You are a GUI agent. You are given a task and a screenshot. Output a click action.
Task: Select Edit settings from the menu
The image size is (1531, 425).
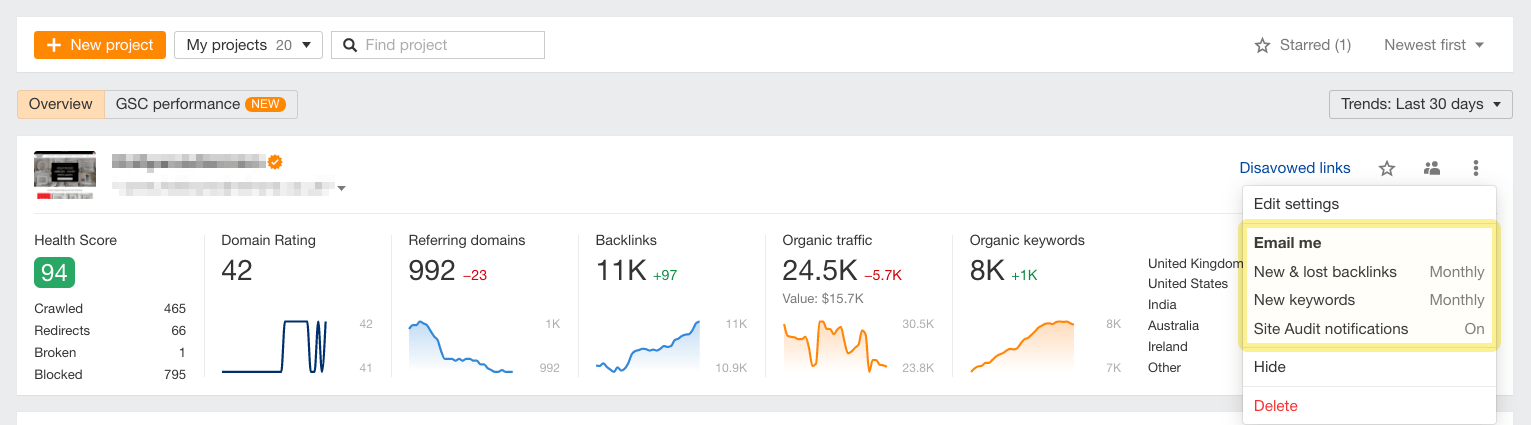tap(1296, 204)
